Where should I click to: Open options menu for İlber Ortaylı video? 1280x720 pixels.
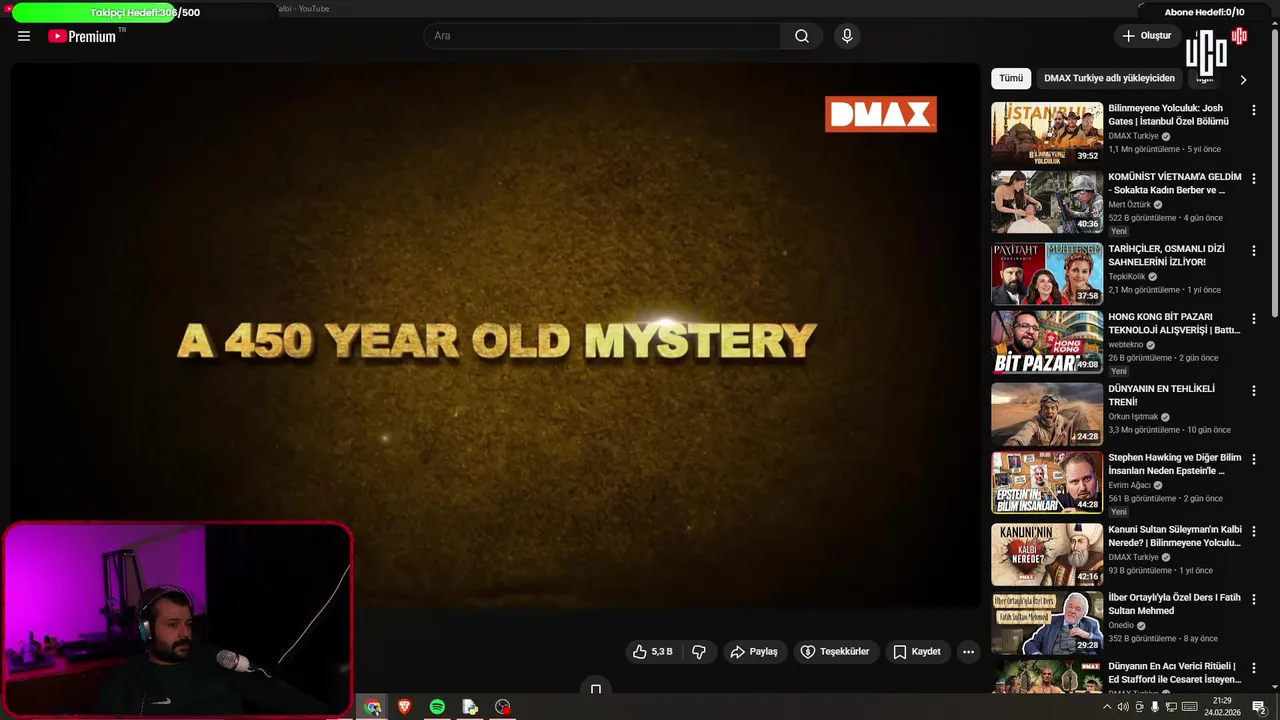(1254, 599)
